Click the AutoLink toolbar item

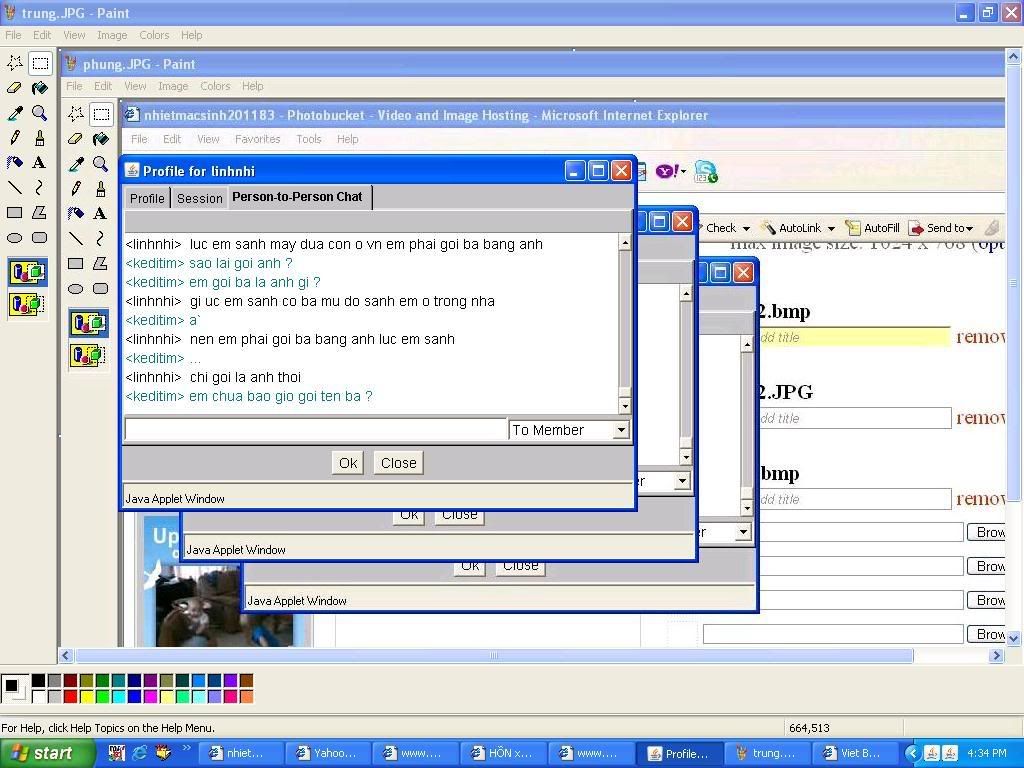click(791, 228)
